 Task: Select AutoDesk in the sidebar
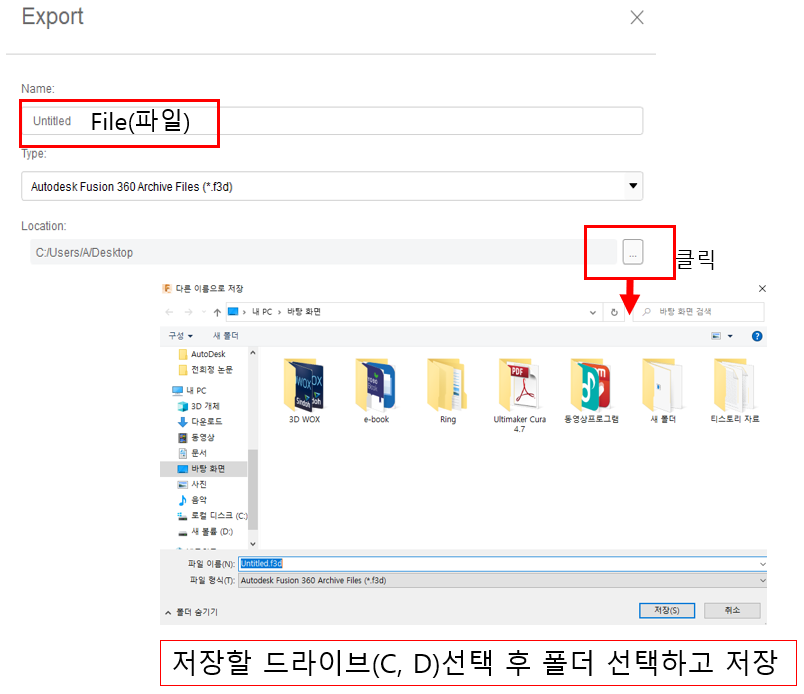pos(208,354)
